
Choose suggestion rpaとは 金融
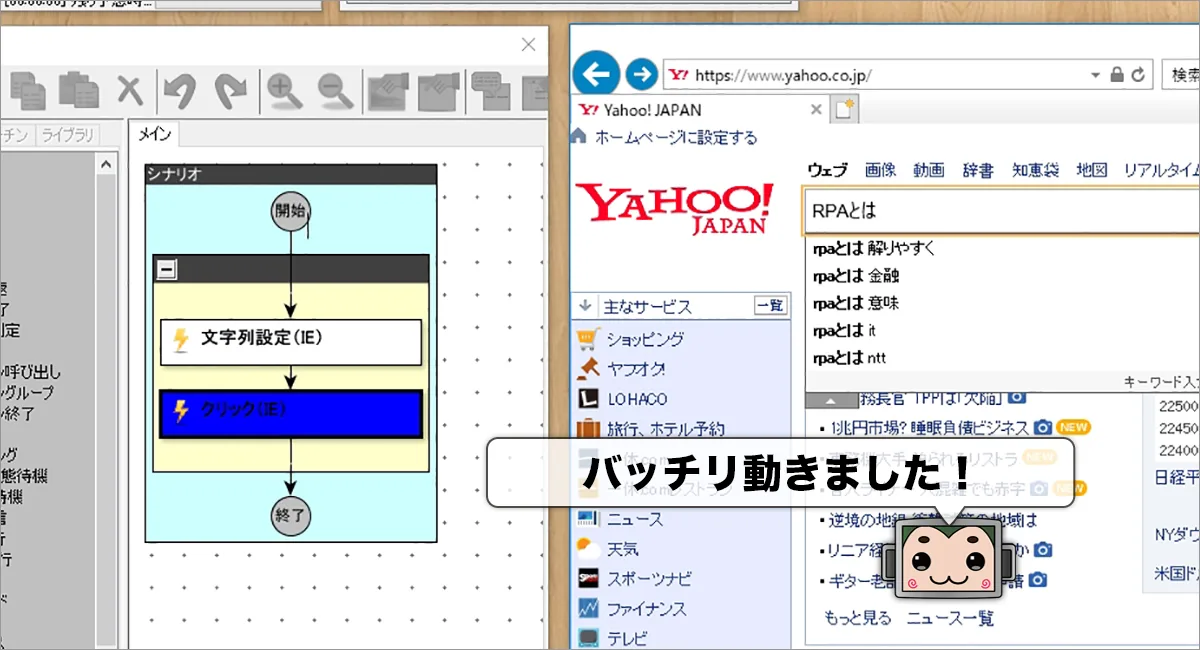[x=855, y=276]
